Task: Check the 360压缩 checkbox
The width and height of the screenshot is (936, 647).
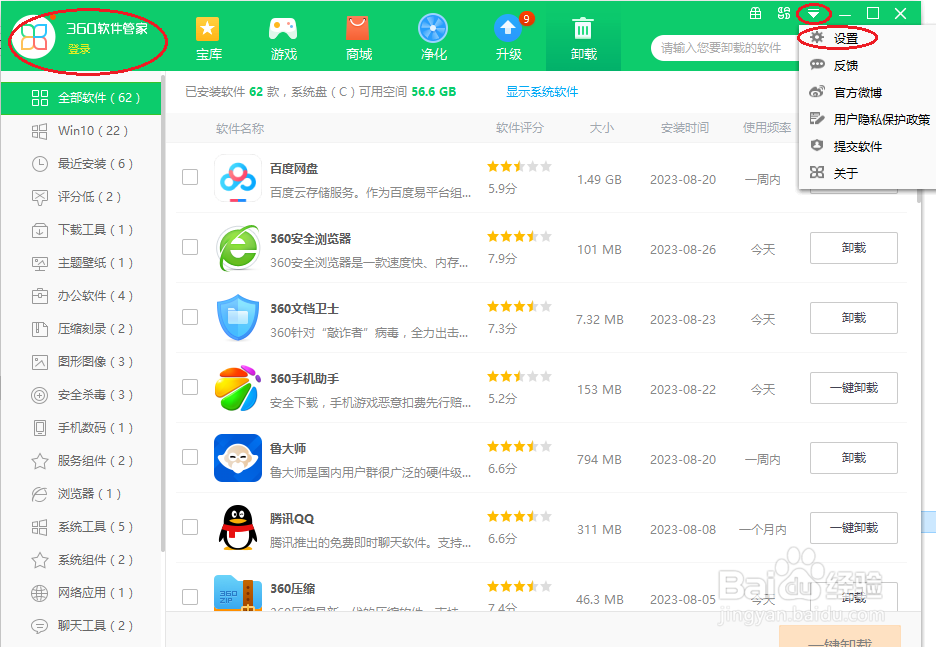Action: 190,597
